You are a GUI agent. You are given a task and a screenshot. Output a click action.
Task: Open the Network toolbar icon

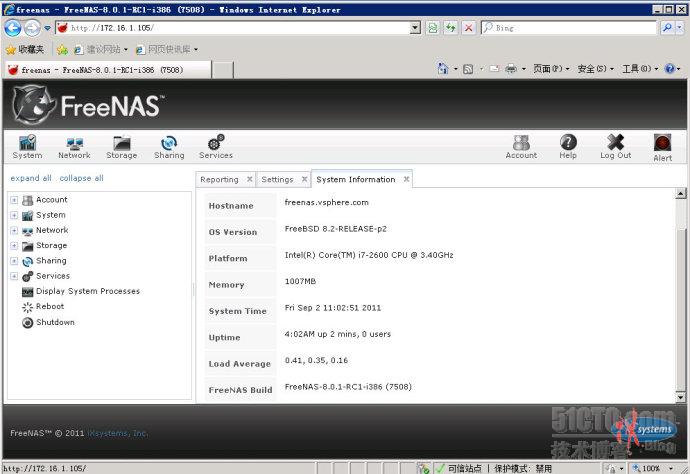coord(74,147)
